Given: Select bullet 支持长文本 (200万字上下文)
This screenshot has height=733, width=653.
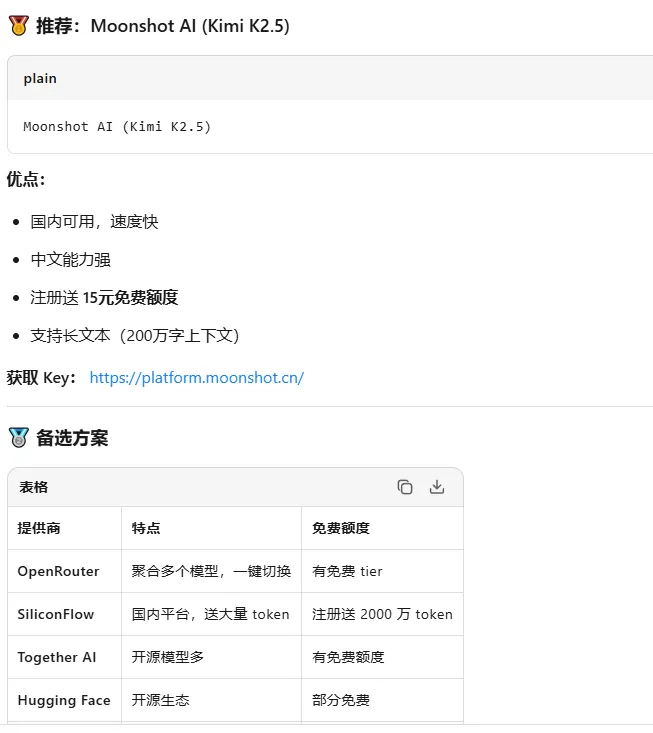Looking at the screenshot, I should tap(135, 336).
